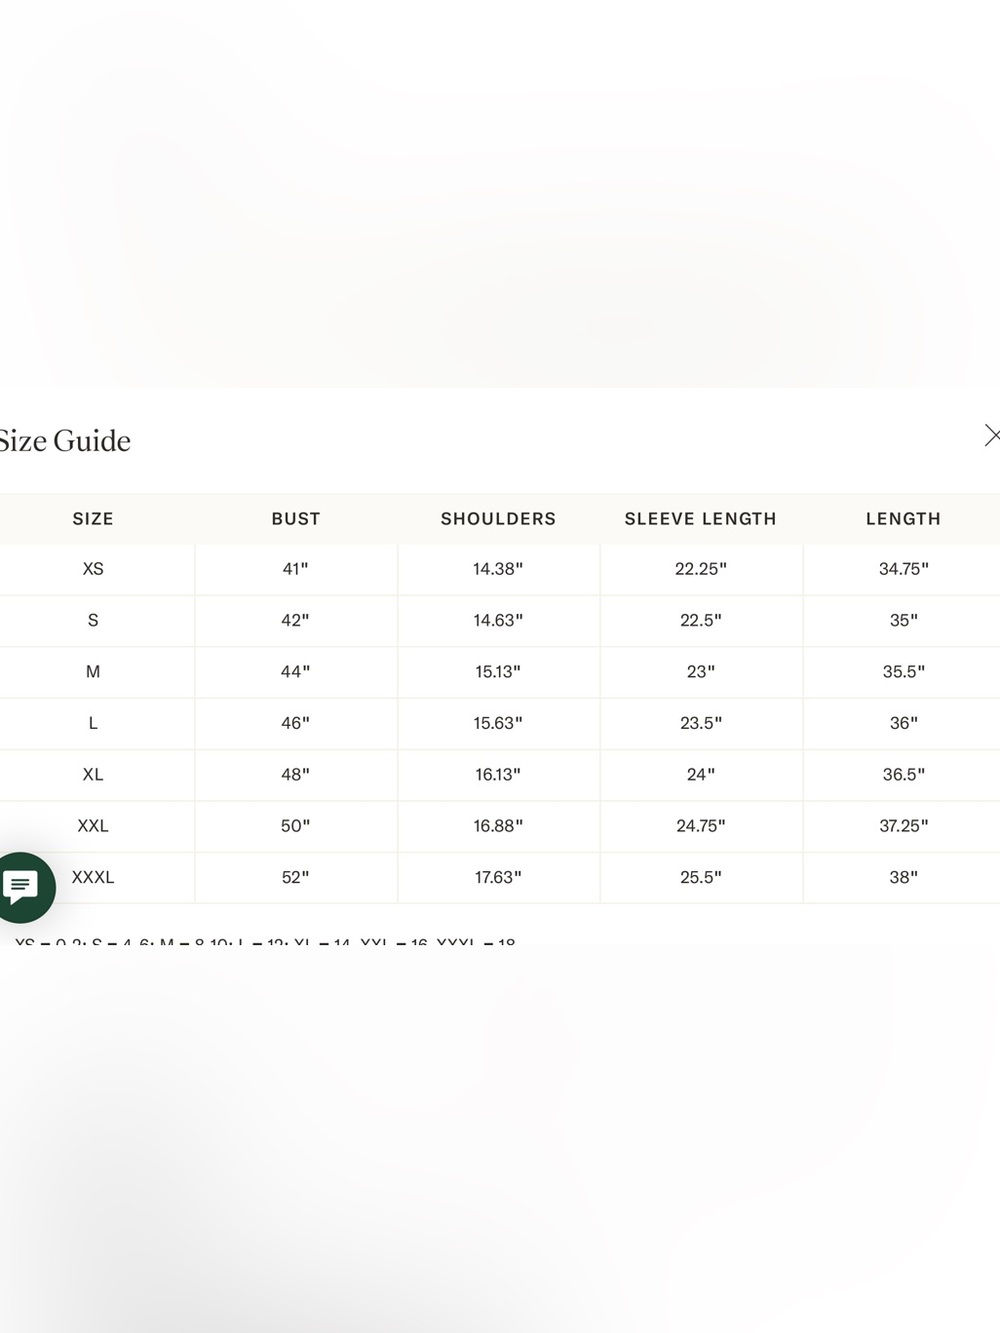Click the 36" length cell for L

click(903, 723)
